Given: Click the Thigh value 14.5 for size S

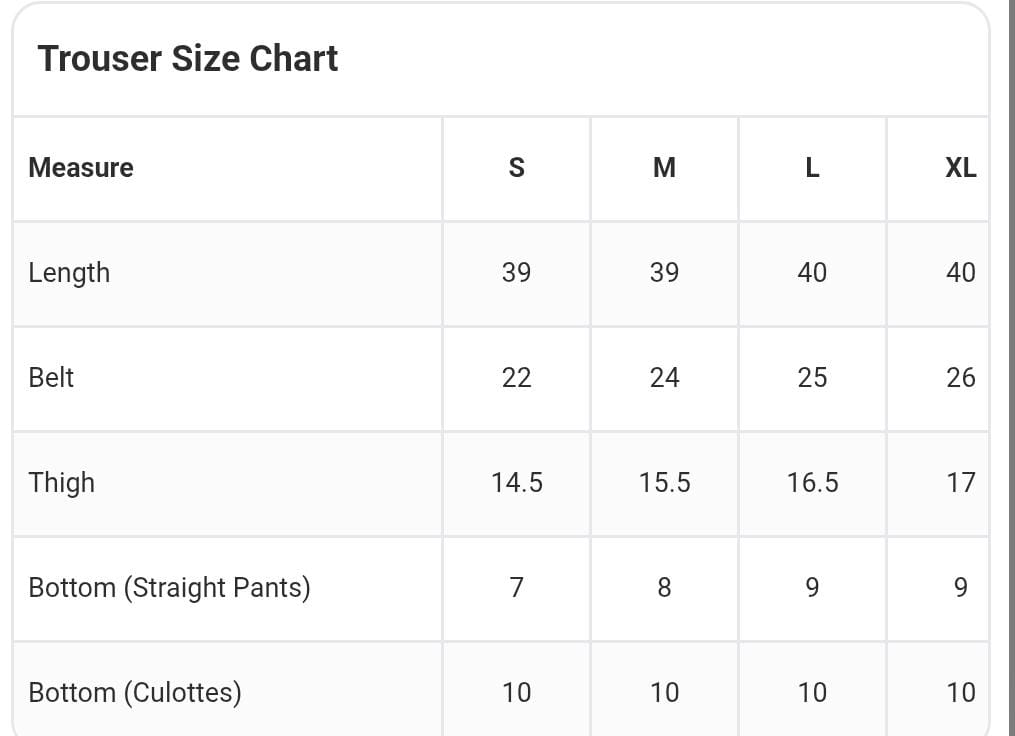Looking at the screenshot, I should (x=516, y=483).
